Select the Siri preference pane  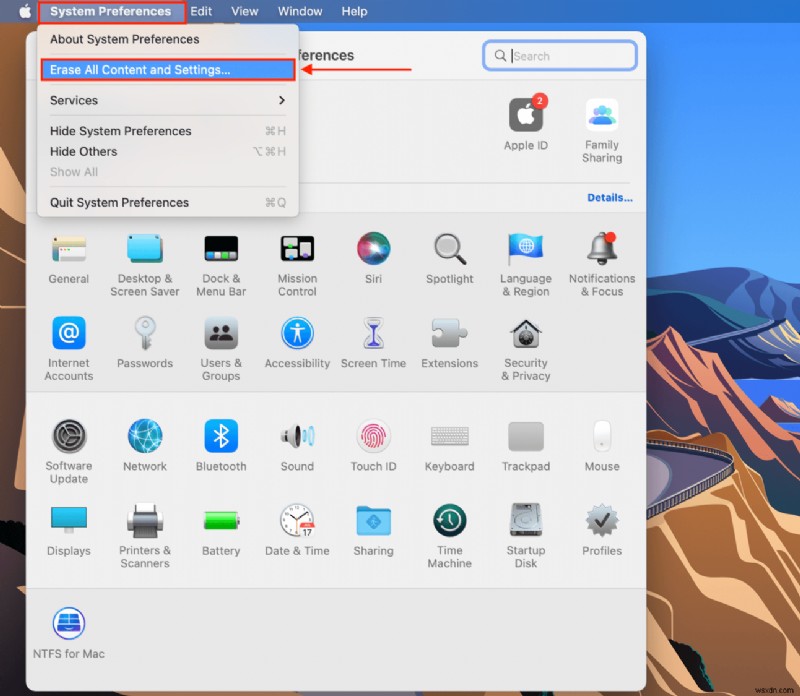point(373,250)
